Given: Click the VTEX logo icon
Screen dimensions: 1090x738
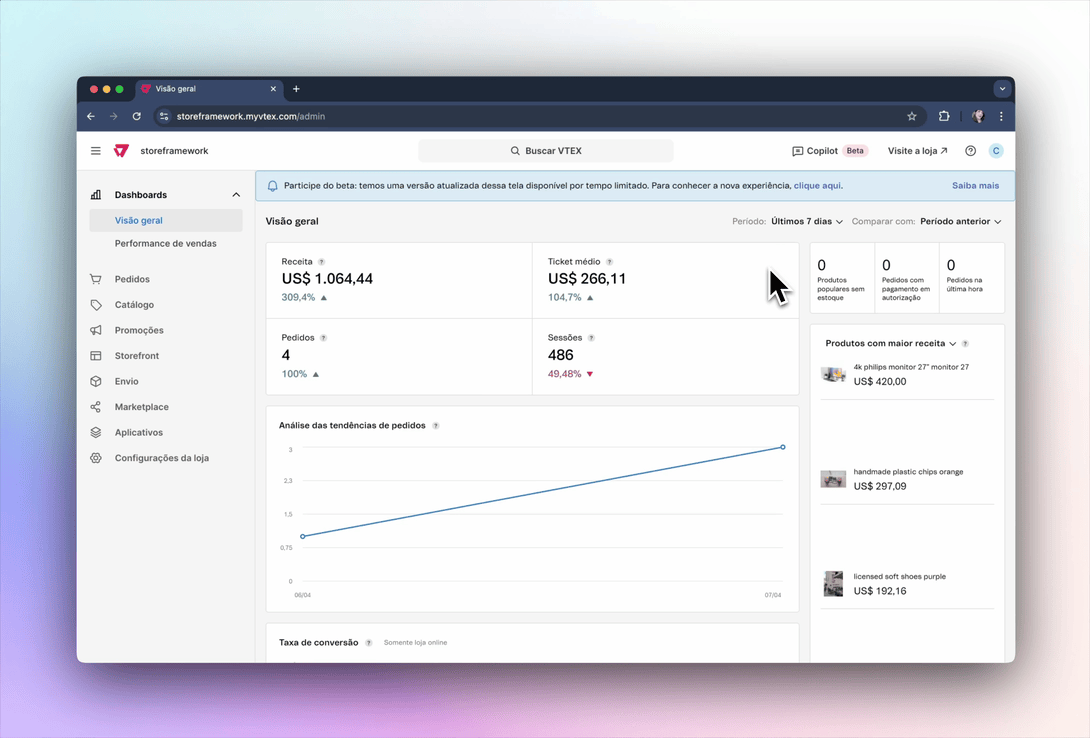Looking at the screenshot, I should coord(121,151).
